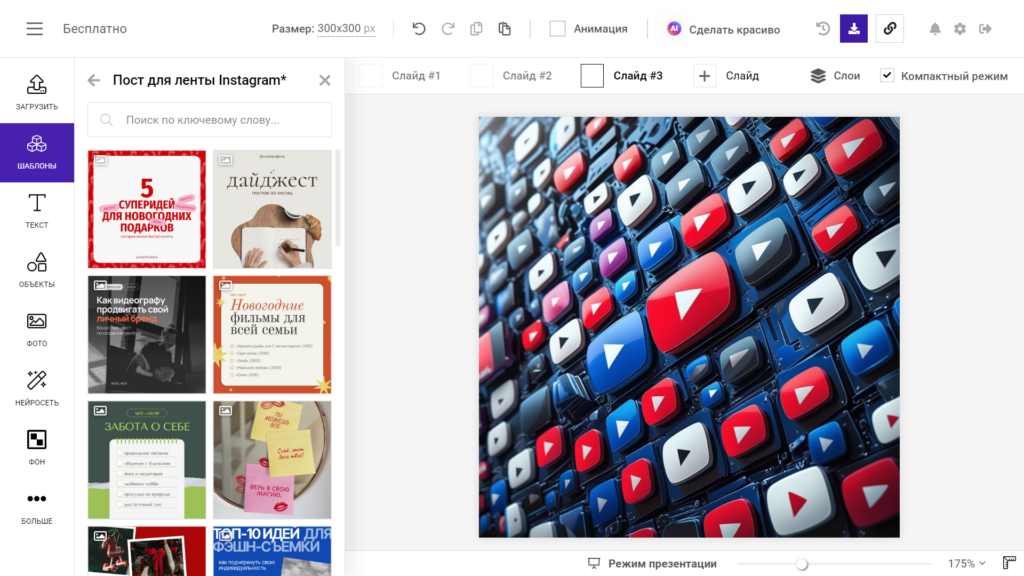
Task: Close the Instagram templates panel
Action: [x=325, y=80]
